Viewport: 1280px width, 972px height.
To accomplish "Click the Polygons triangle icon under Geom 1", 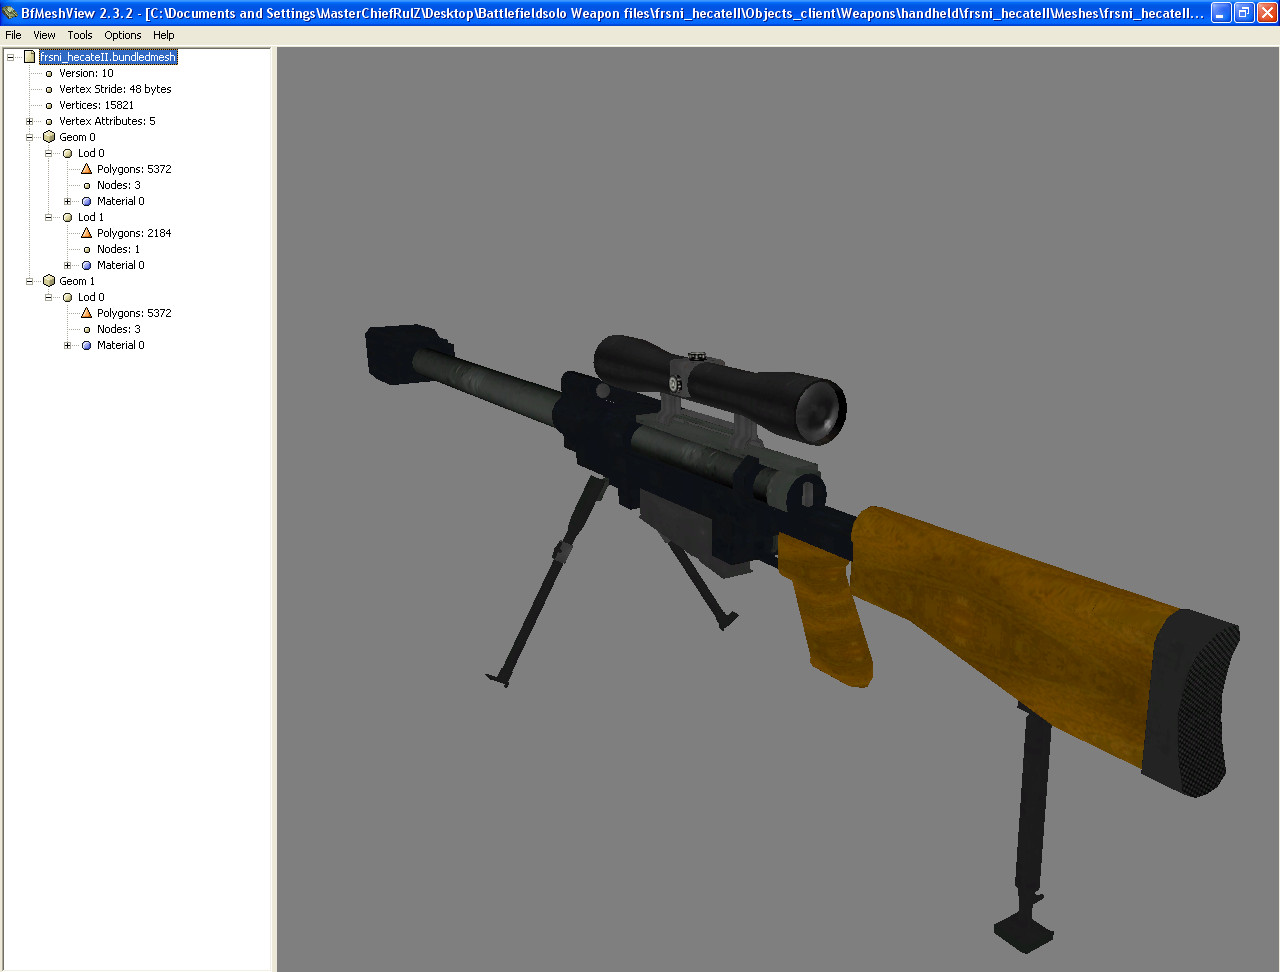I will (85, 313).
